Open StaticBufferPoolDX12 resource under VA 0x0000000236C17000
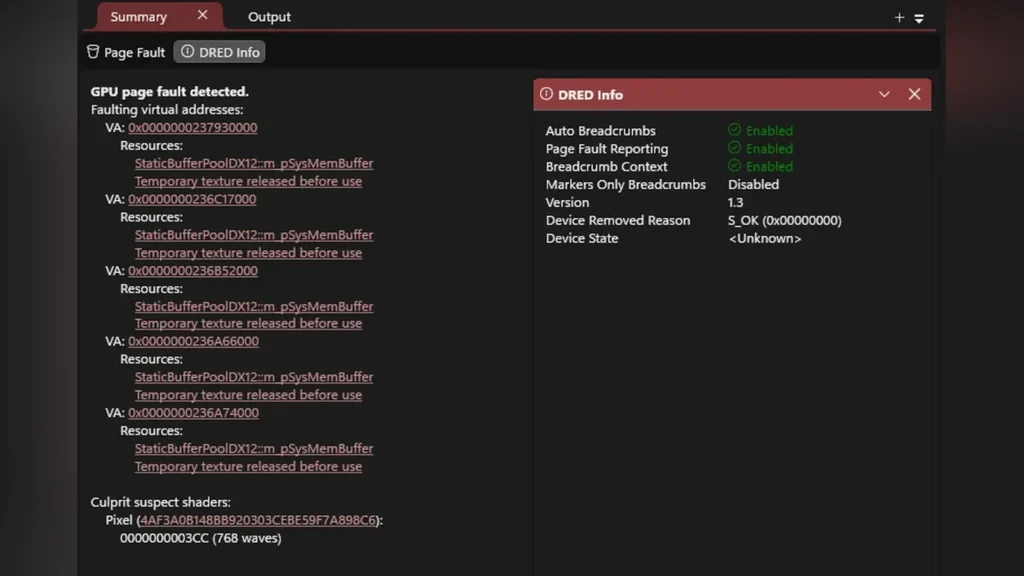Image resolution: width=1024 pixels, height=576 pixels. coord(254,234)
